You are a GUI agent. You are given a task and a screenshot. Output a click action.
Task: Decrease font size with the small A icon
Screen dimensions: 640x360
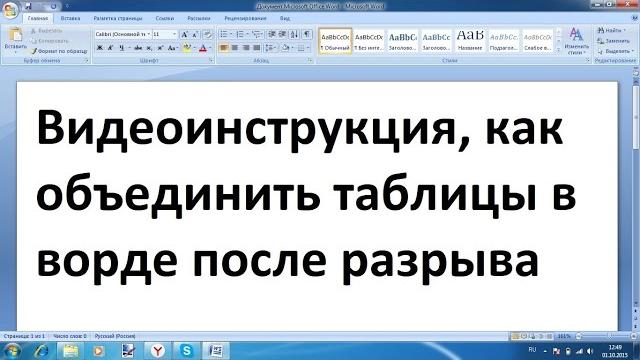coord(195,35)
